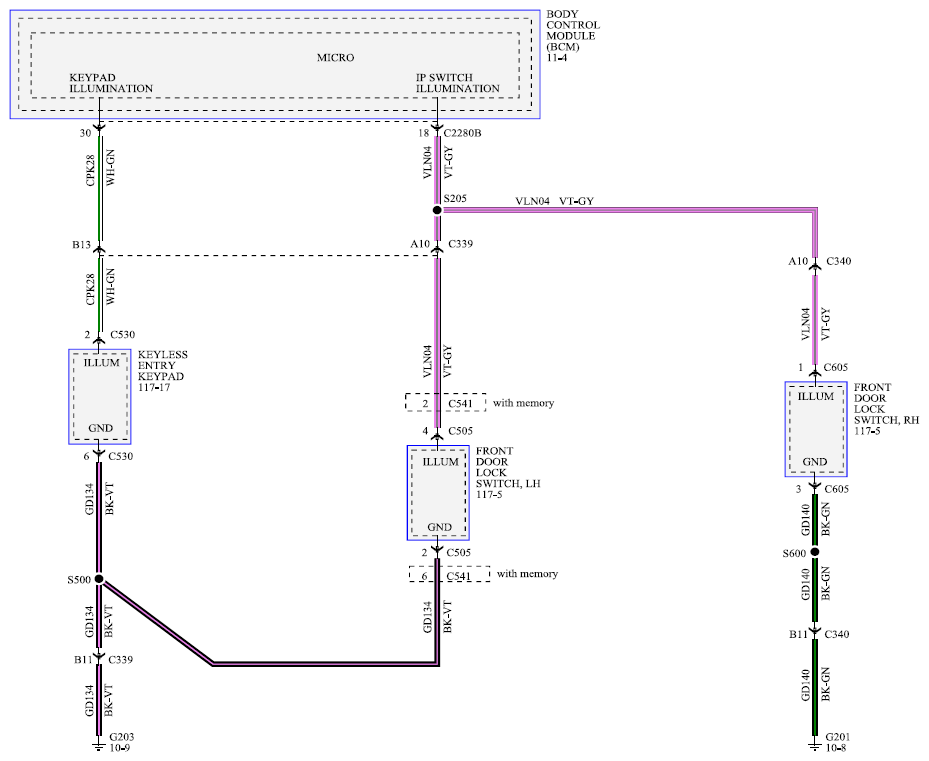The height and width of the screenshot is (761, 929).
Task: Click the G203 ground symbol
Action: point(99,744)
